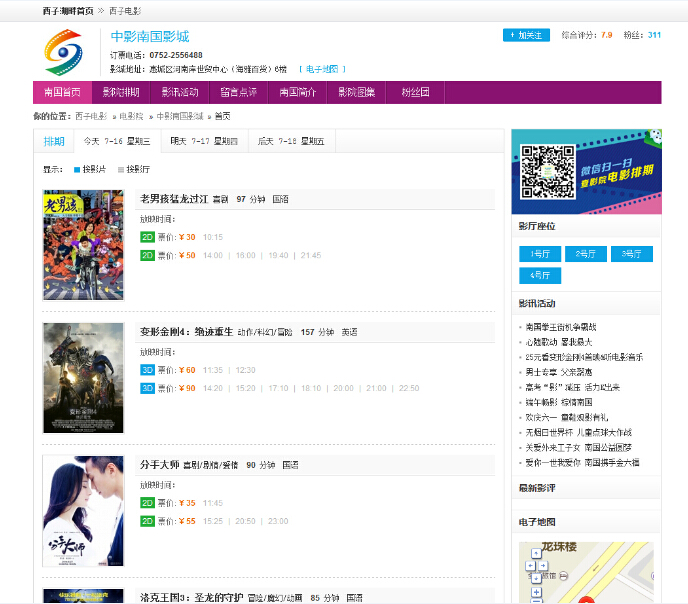
Task: Open the 洛克王国3:圣龙的守护 title link
Action: click(192, 597)
